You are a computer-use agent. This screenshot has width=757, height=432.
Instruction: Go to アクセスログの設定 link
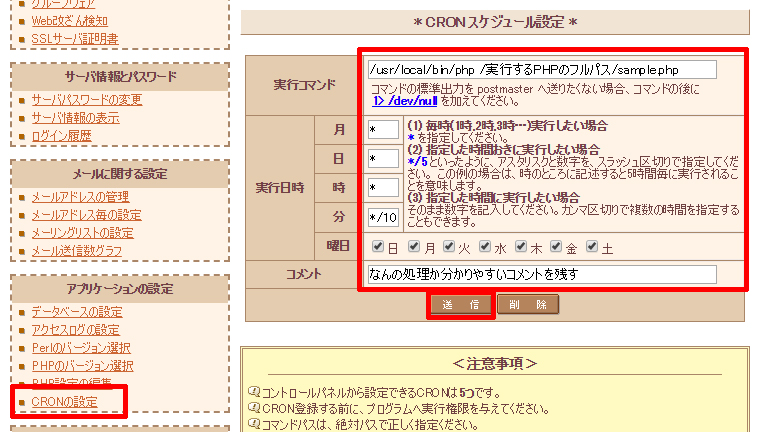tap(75, 330)
